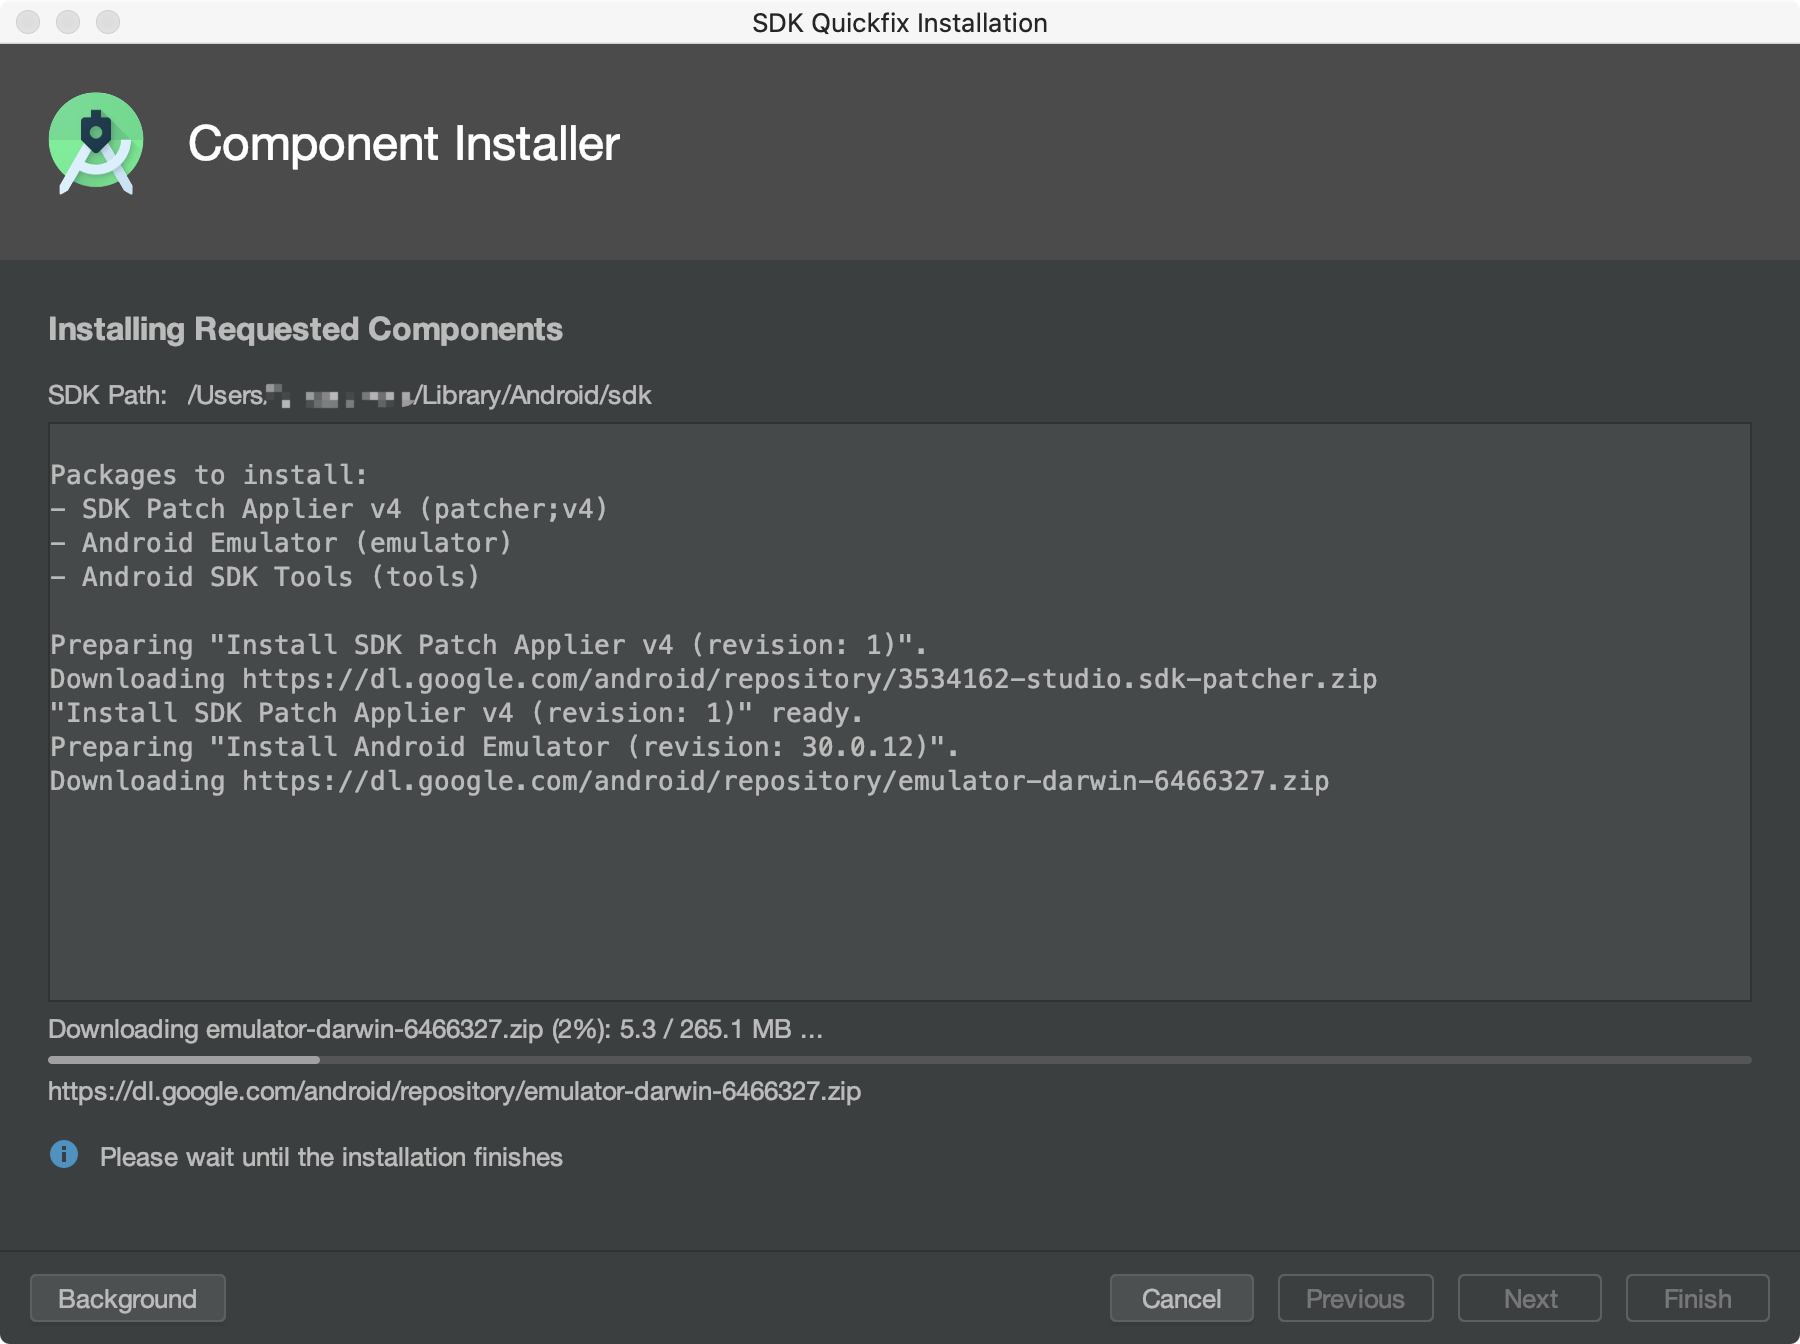Screen dimensions: 1800x1344
Task: Click the sdk-patcher.zip download URL line
Action: coord(713,679)
